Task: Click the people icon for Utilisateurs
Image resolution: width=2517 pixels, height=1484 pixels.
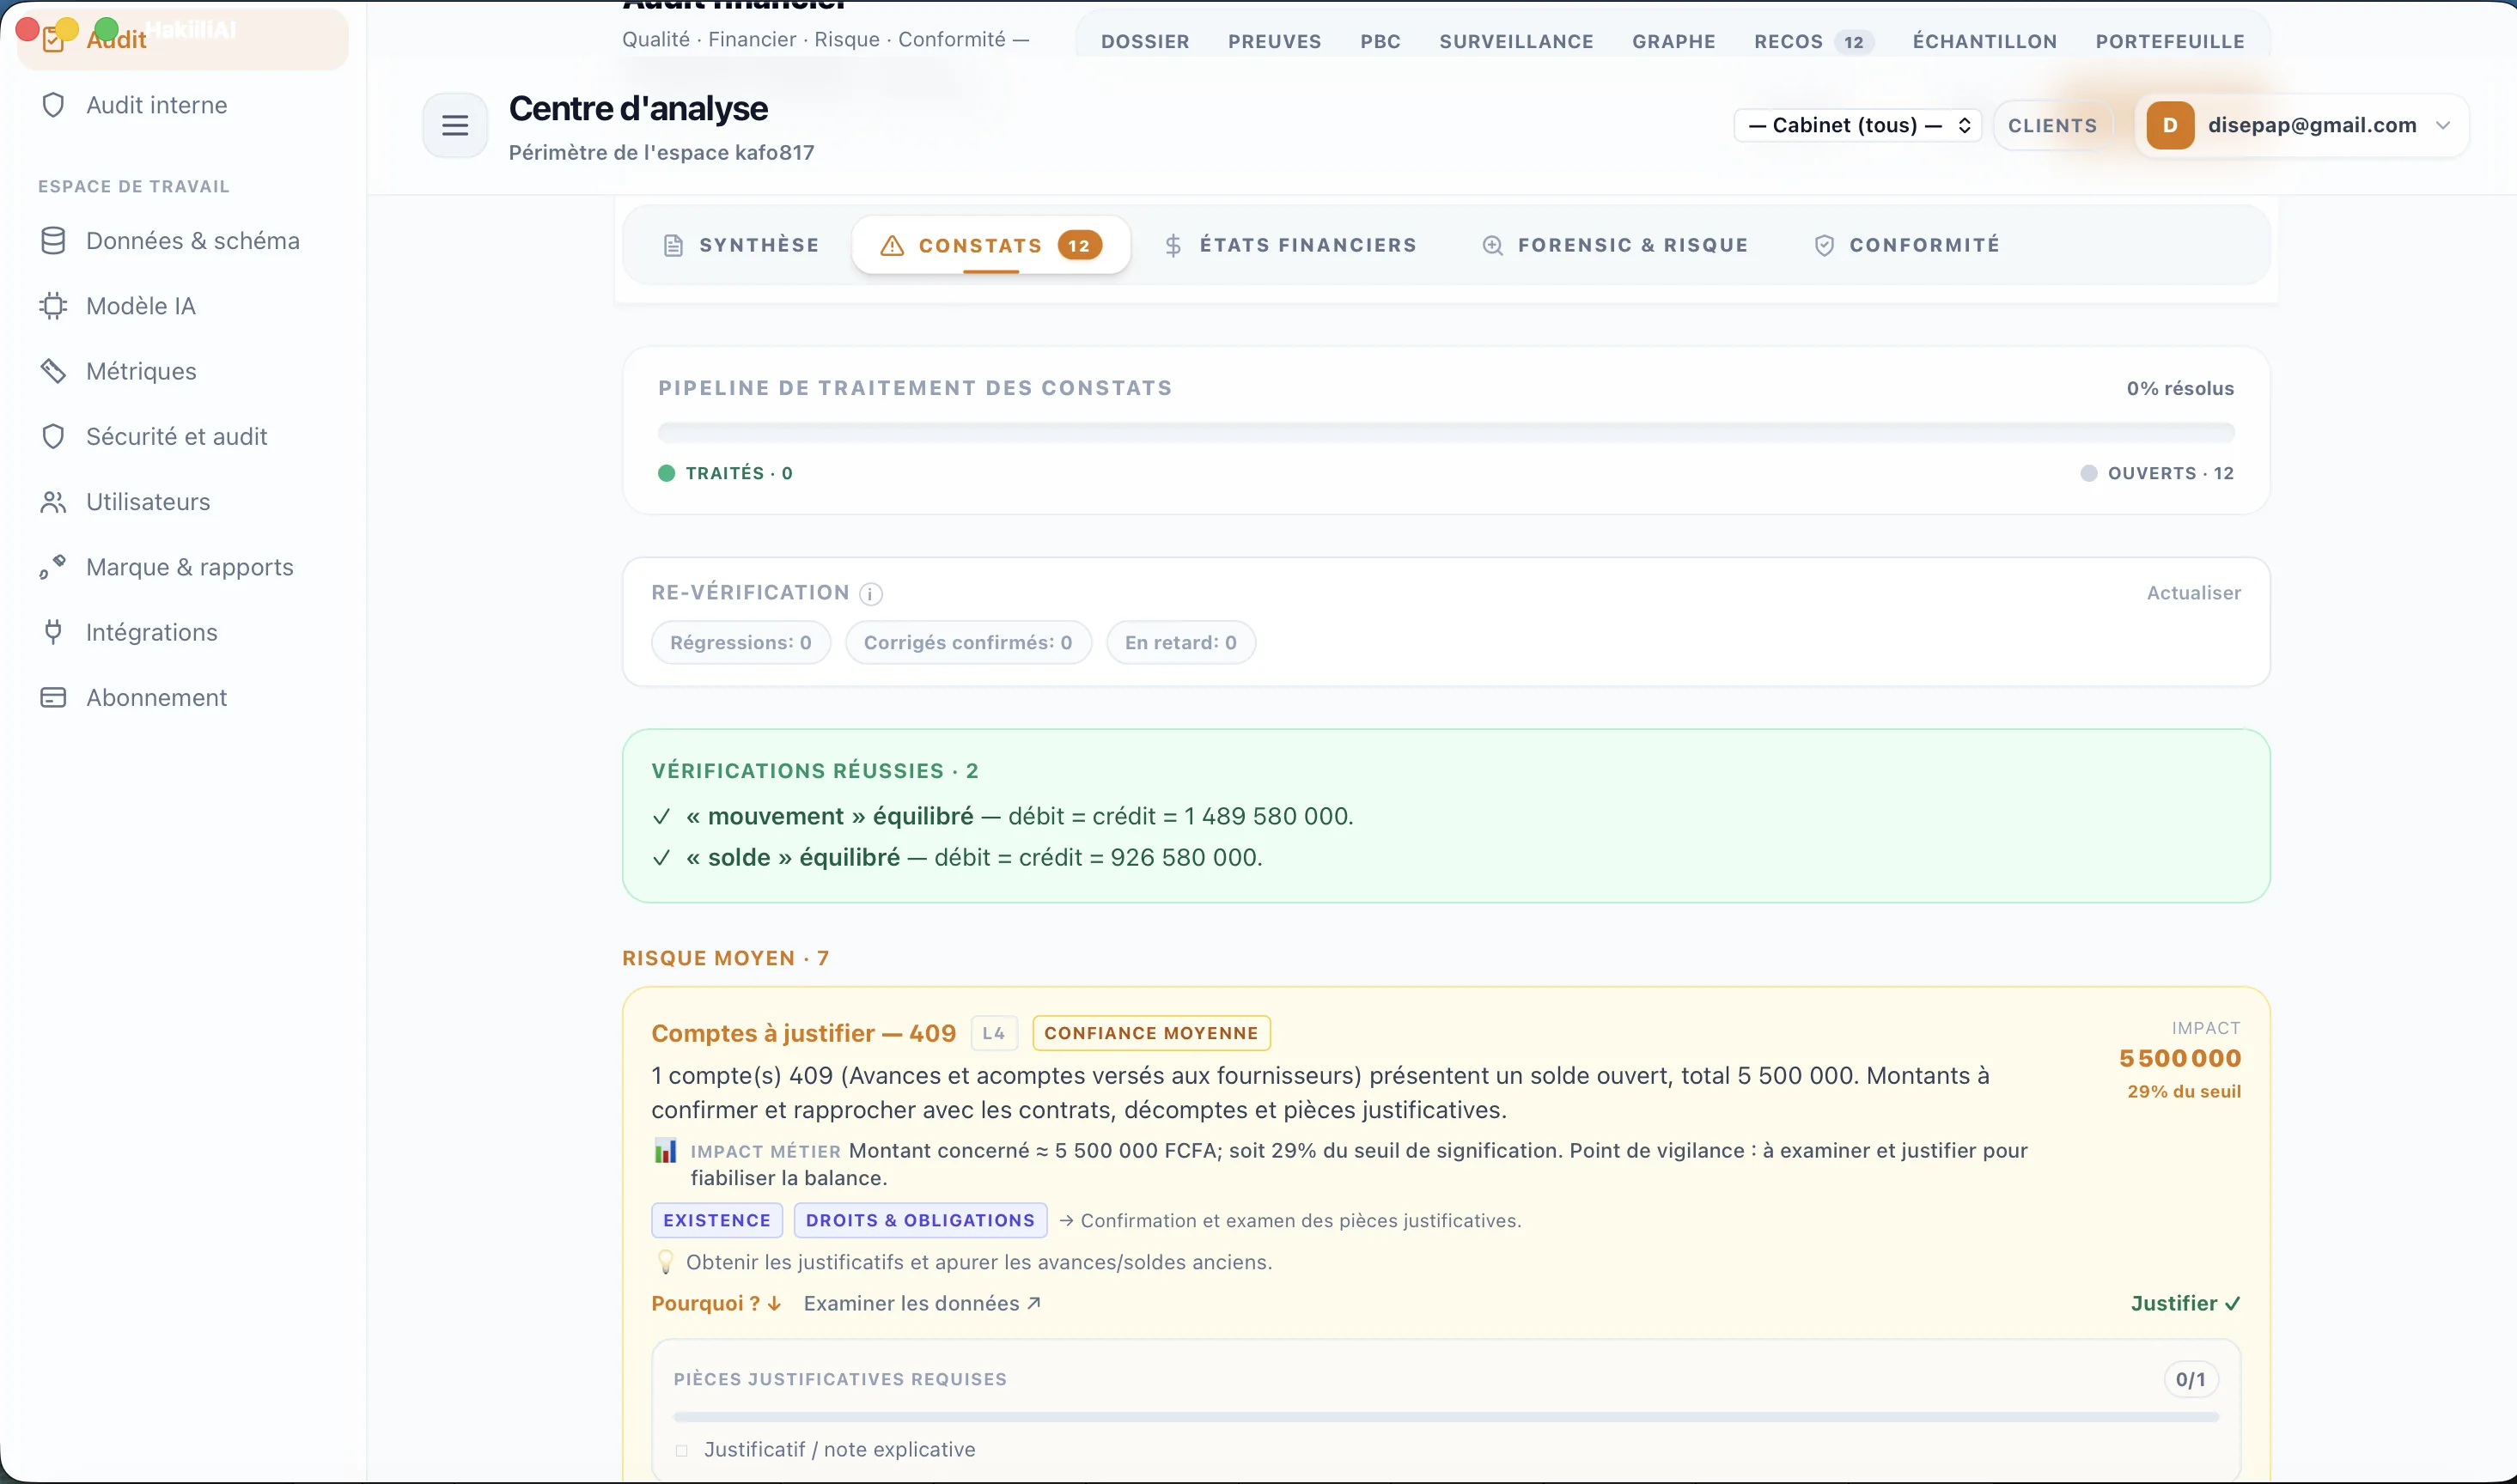Action: click(x=53, y=502)
